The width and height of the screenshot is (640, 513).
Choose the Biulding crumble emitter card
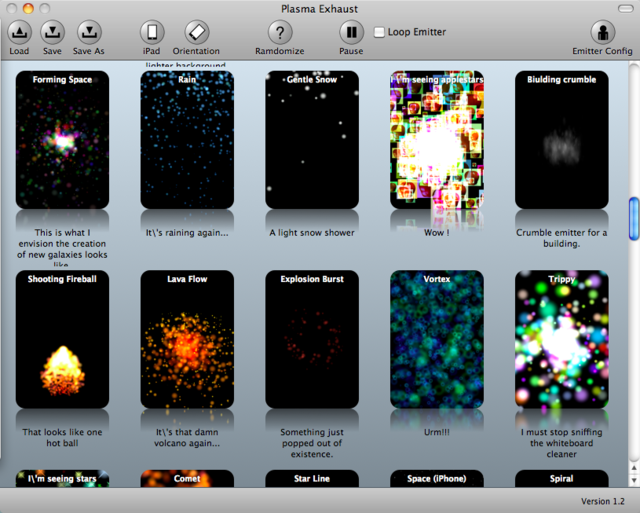pyautogui.click(x=562, y=140)
